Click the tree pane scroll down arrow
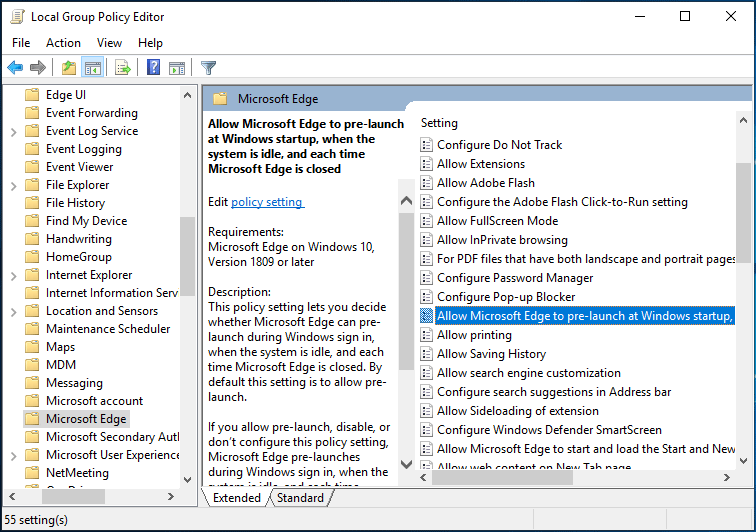756x532 pixels. 188,480
